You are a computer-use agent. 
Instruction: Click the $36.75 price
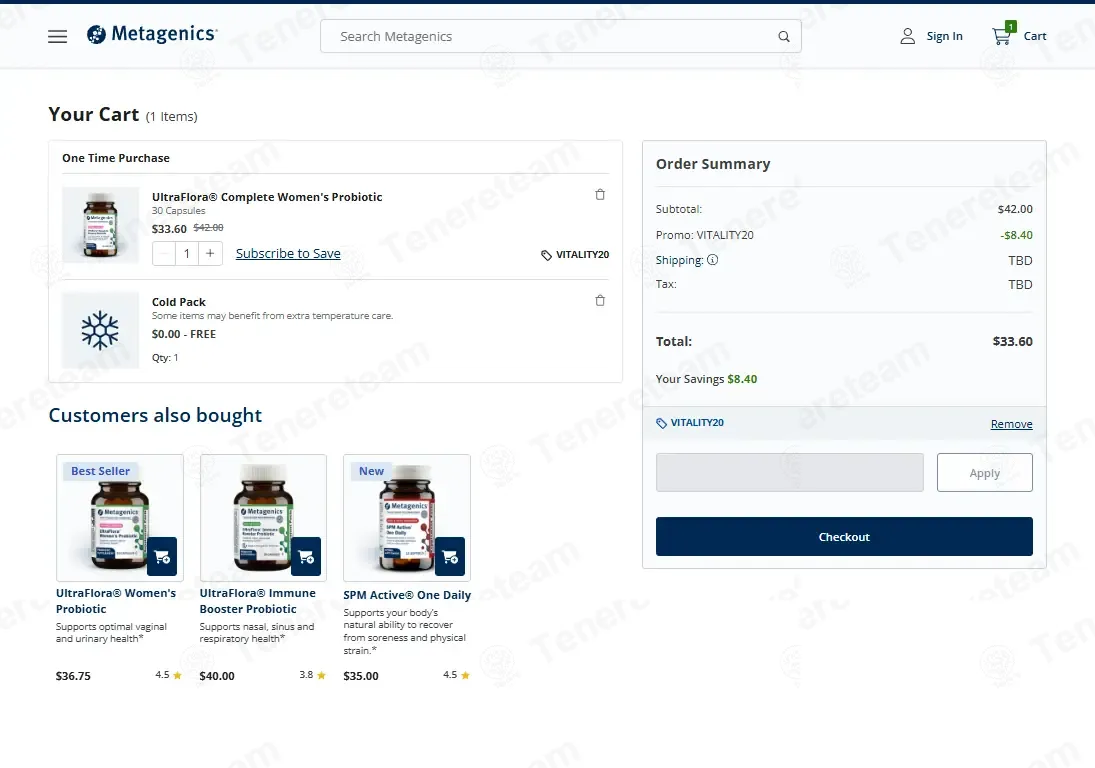[x=73, y=676]
